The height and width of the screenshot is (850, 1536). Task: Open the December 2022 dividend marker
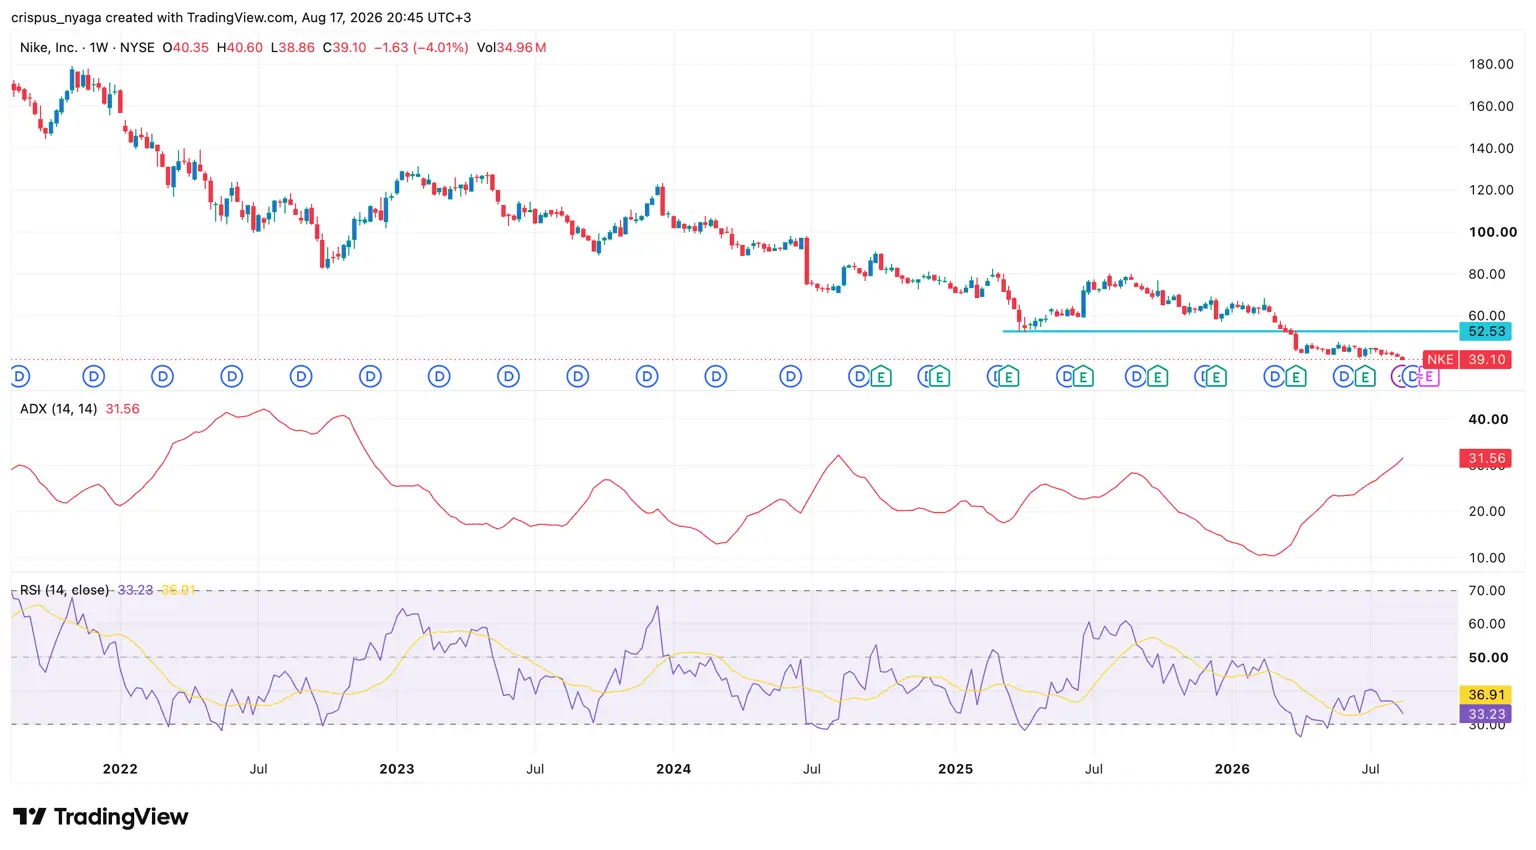[370, 377]
